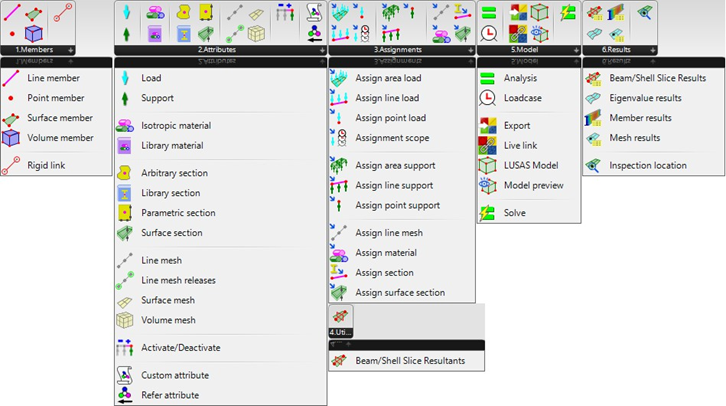Viewport: 726px width, 406px height.
Task: Click Beam/Shell Slice Resultants item
Action: point(410,361)
